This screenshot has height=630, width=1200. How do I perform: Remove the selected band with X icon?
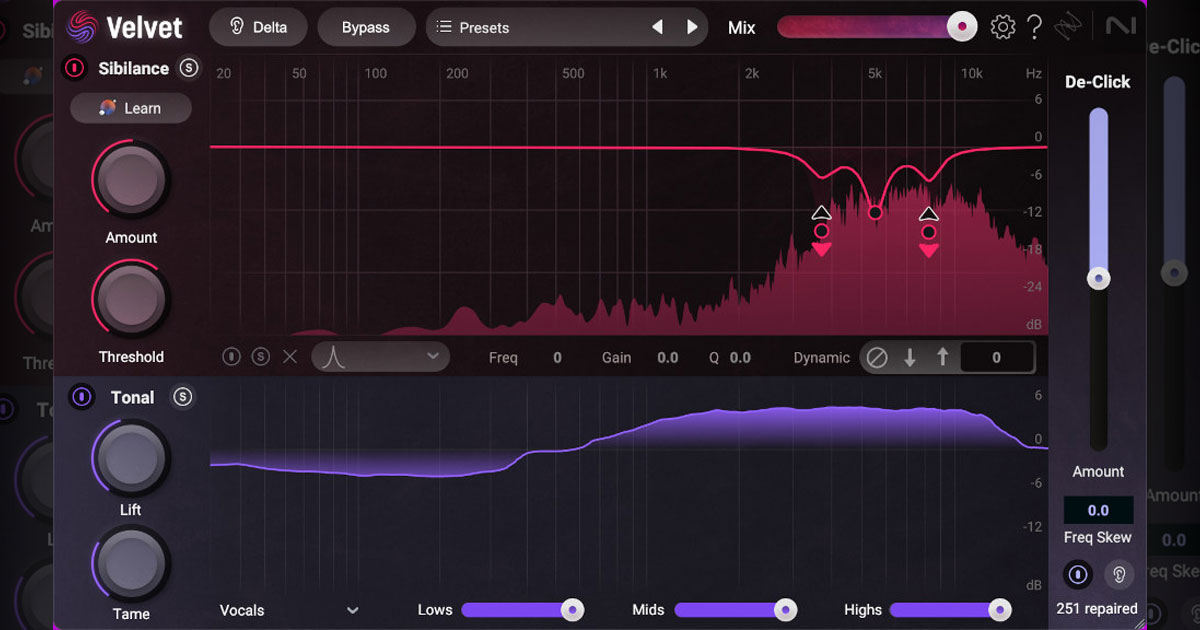pyautogui.click(x=290, y=356)
